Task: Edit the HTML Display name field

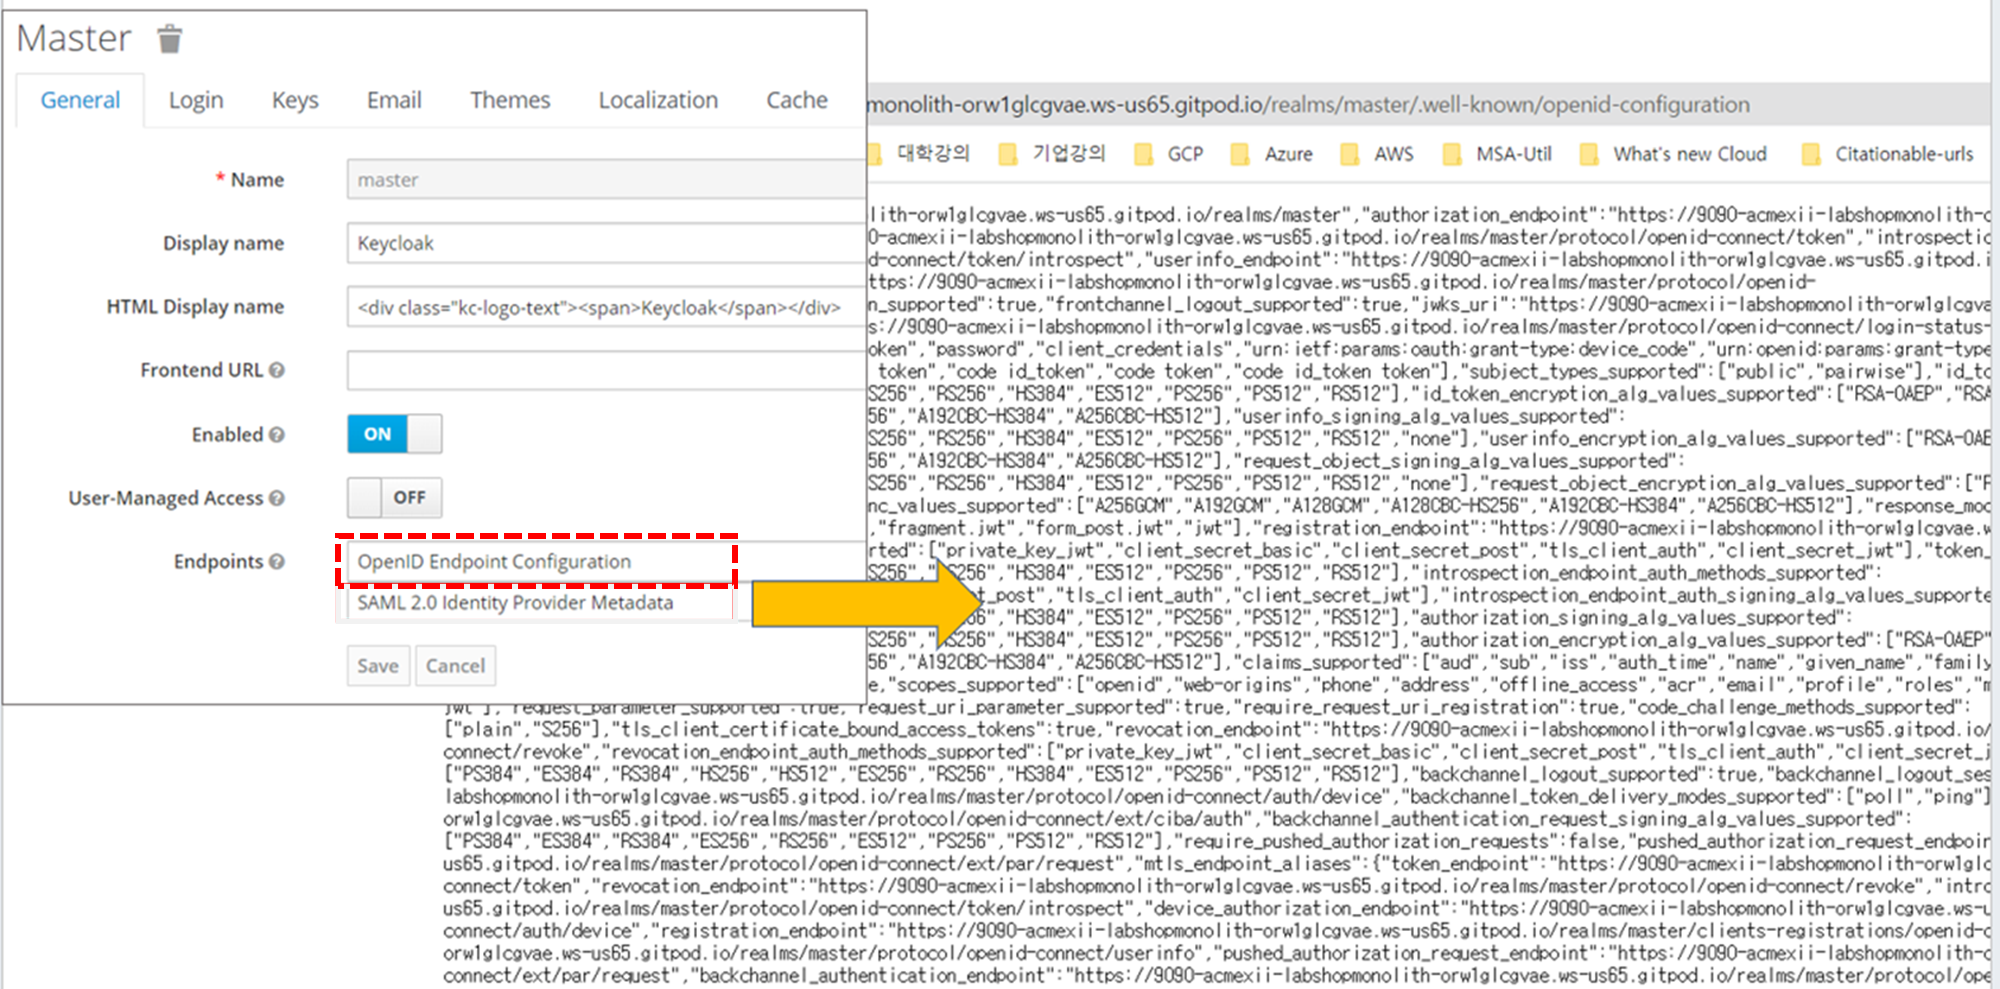Action: click(606, 307)
